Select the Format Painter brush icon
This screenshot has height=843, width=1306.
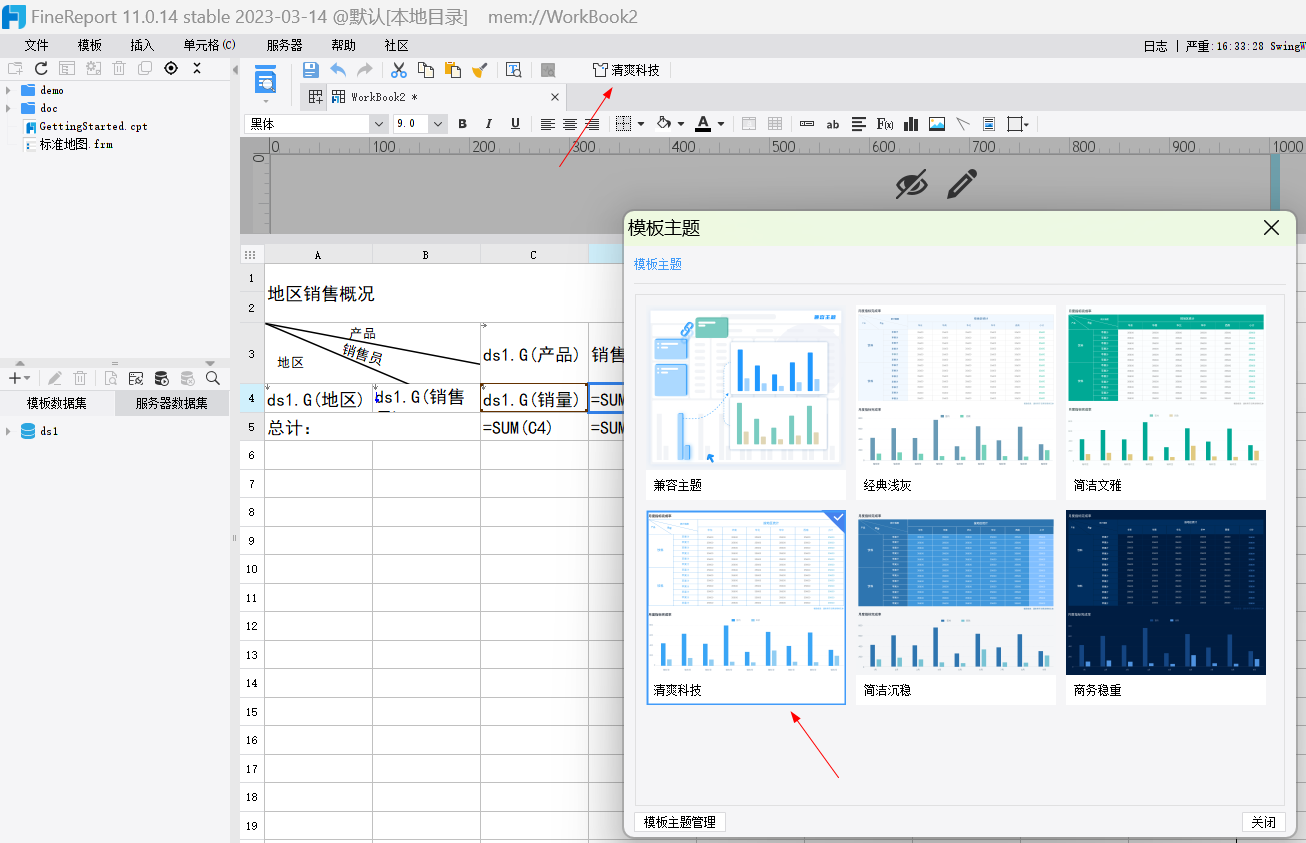tap(480, 70)
